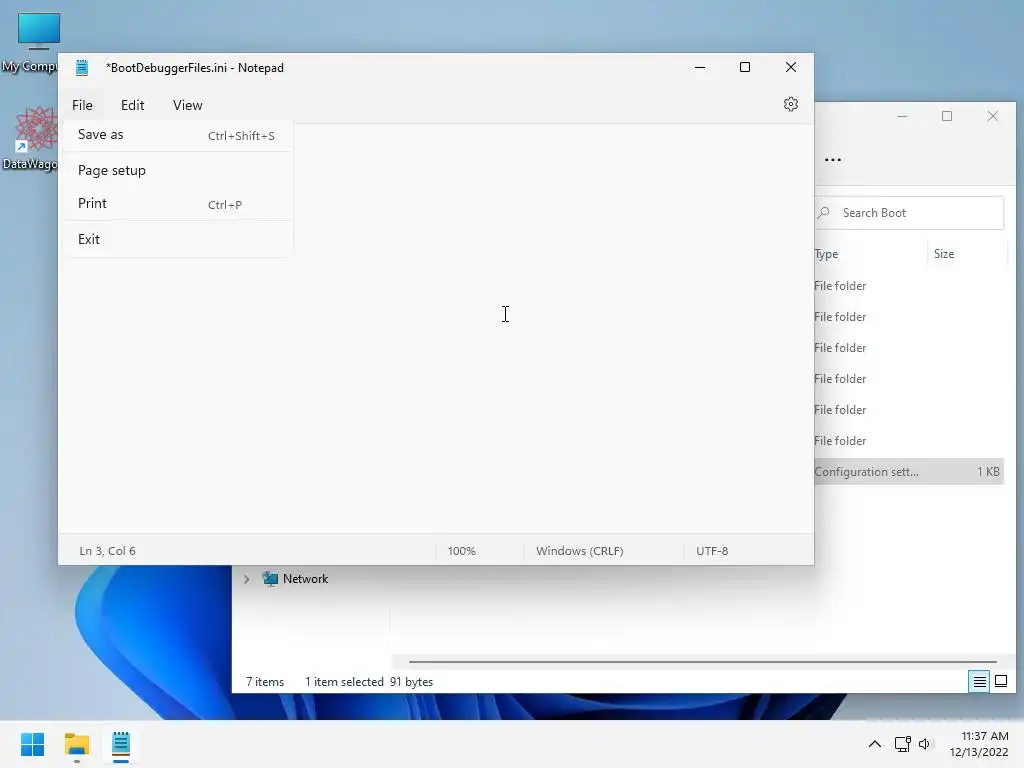Open the Explorer See more ellipsis menu
Screen dimensions: 1024x768
click(x=833, y=159)
